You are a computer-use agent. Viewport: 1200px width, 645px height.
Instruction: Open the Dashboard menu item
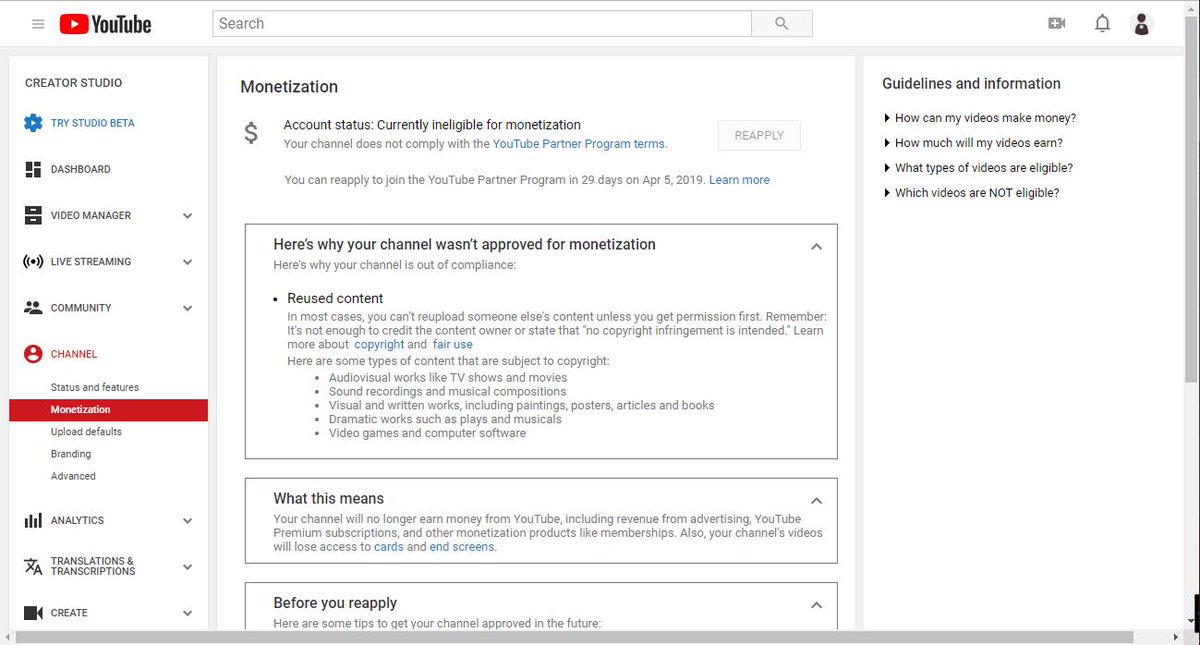[x=81, y=170]
